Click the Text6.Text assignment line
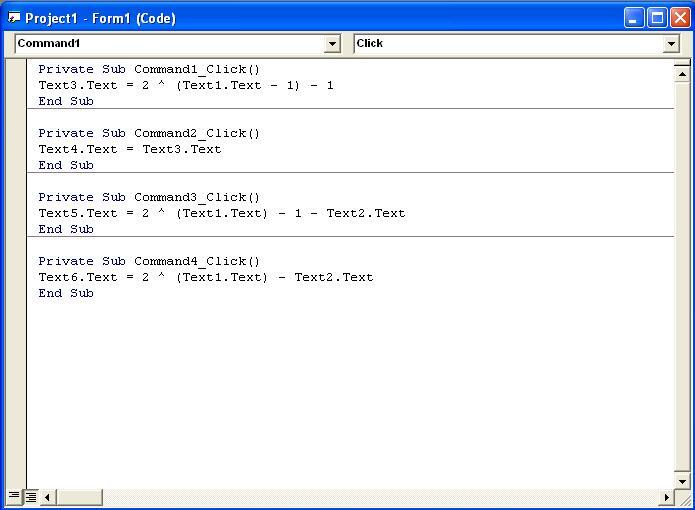The image size is (695, 510). click(x=206, y=277)
